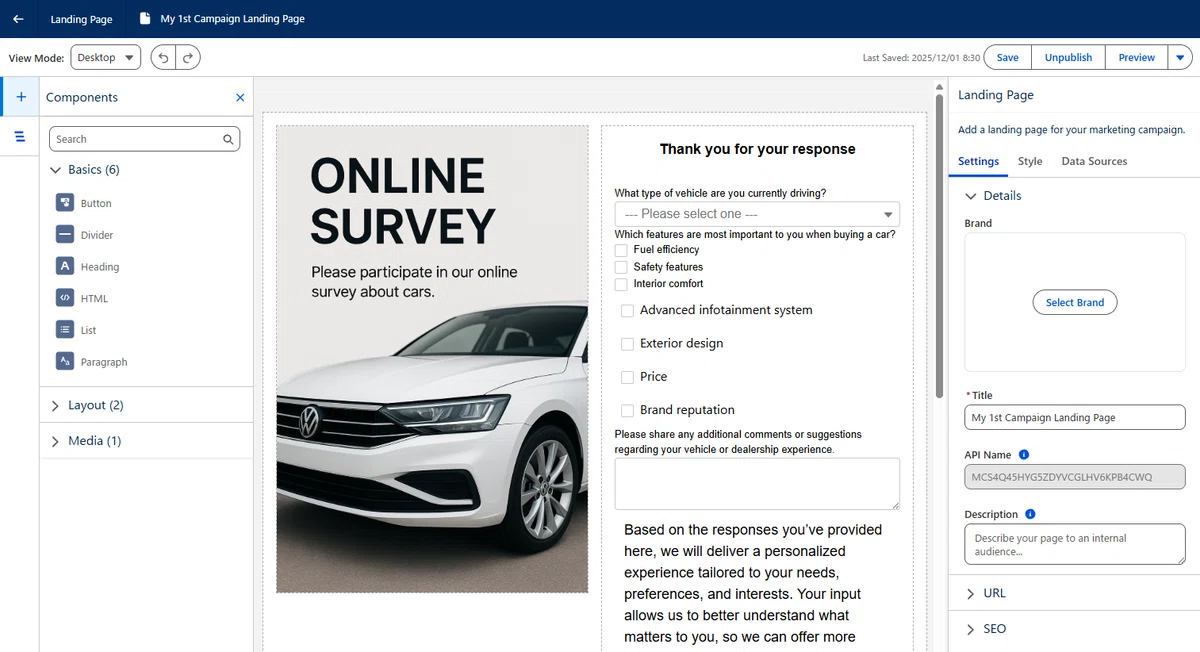Click the search magnifier icon
The width and height of the screenshot is (1200, 652).
[228, 139]
